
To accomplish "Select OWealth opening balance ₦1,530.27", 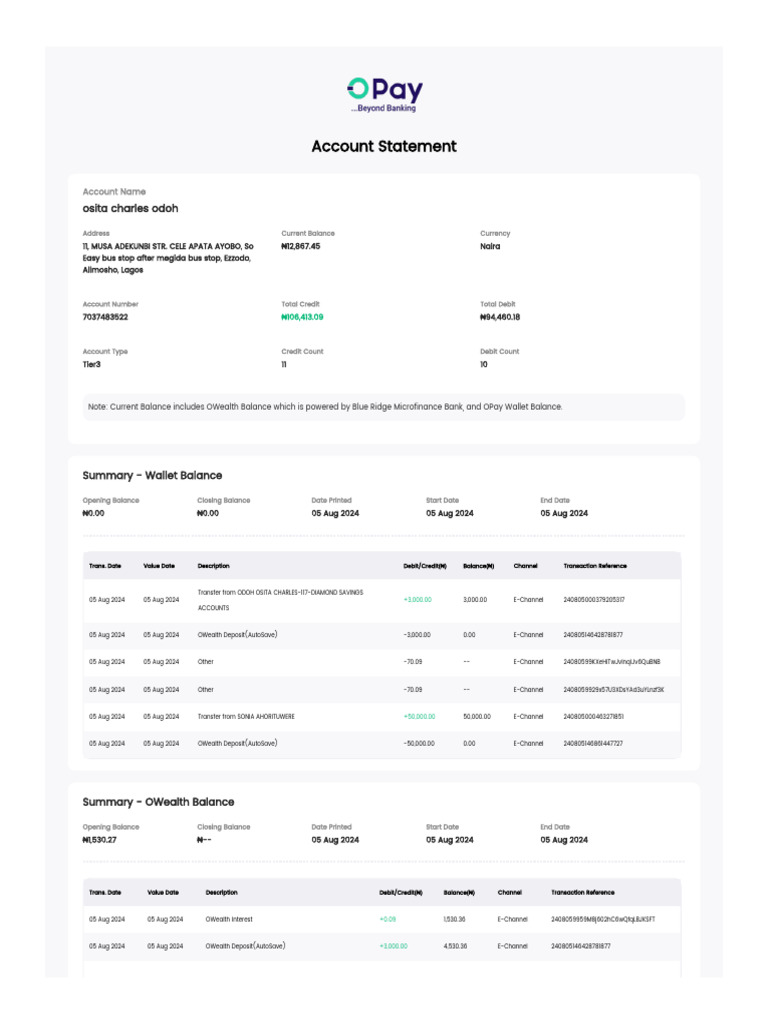I will (x=99, y=840).
